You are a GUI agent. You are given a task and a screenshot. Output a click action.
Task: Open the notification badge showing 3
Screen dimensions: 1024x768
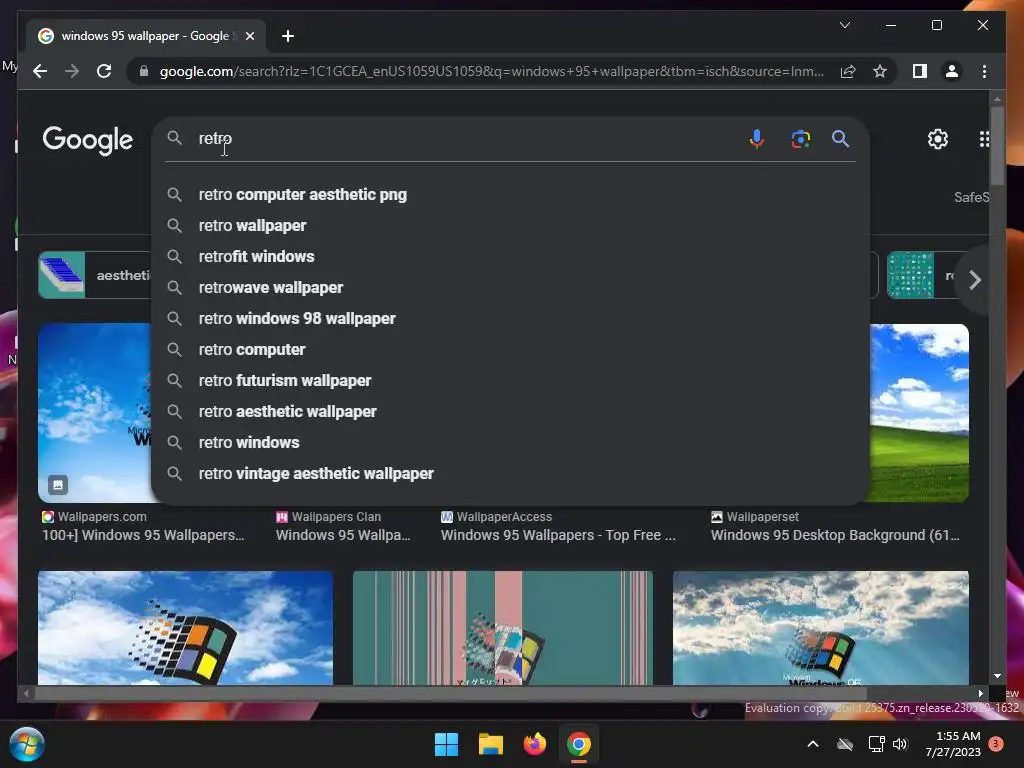997,744
